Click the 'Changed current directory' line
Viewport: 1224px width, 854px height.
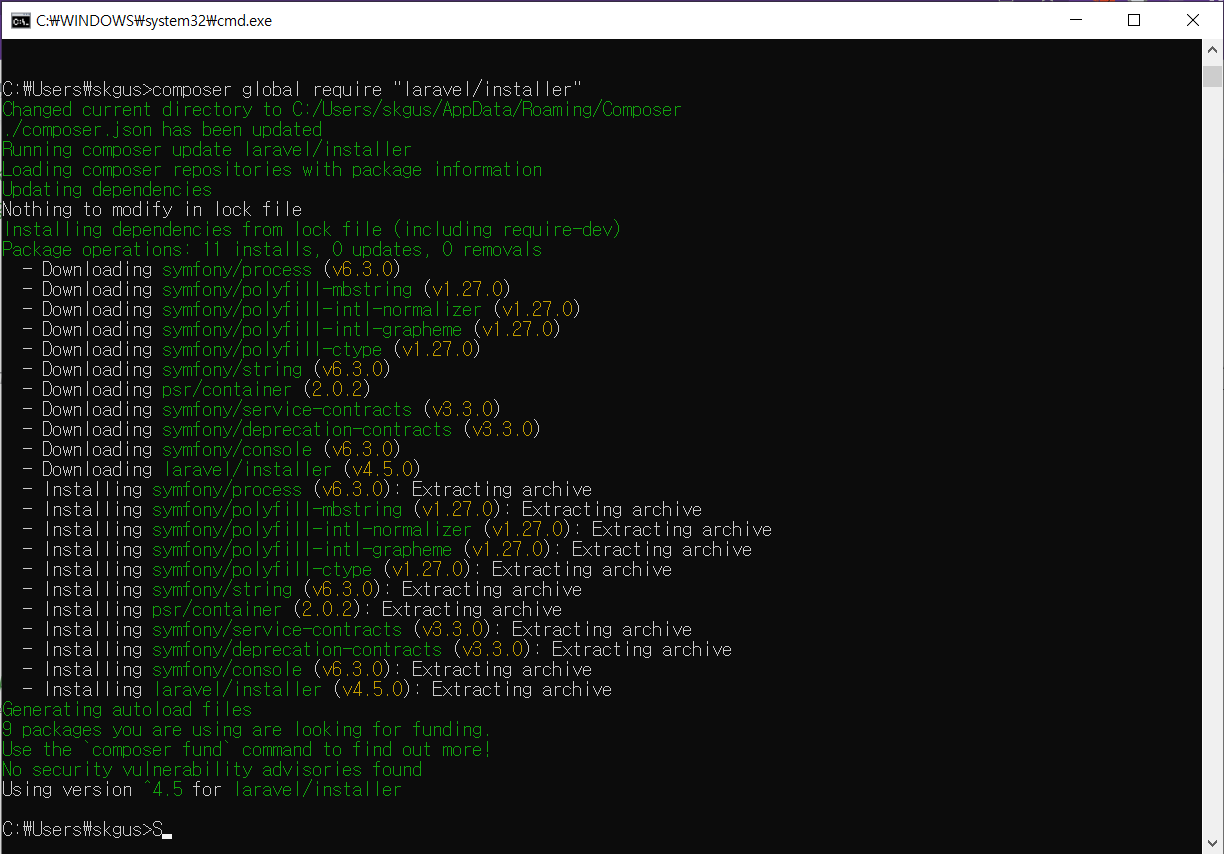click(x=342, y=109)
